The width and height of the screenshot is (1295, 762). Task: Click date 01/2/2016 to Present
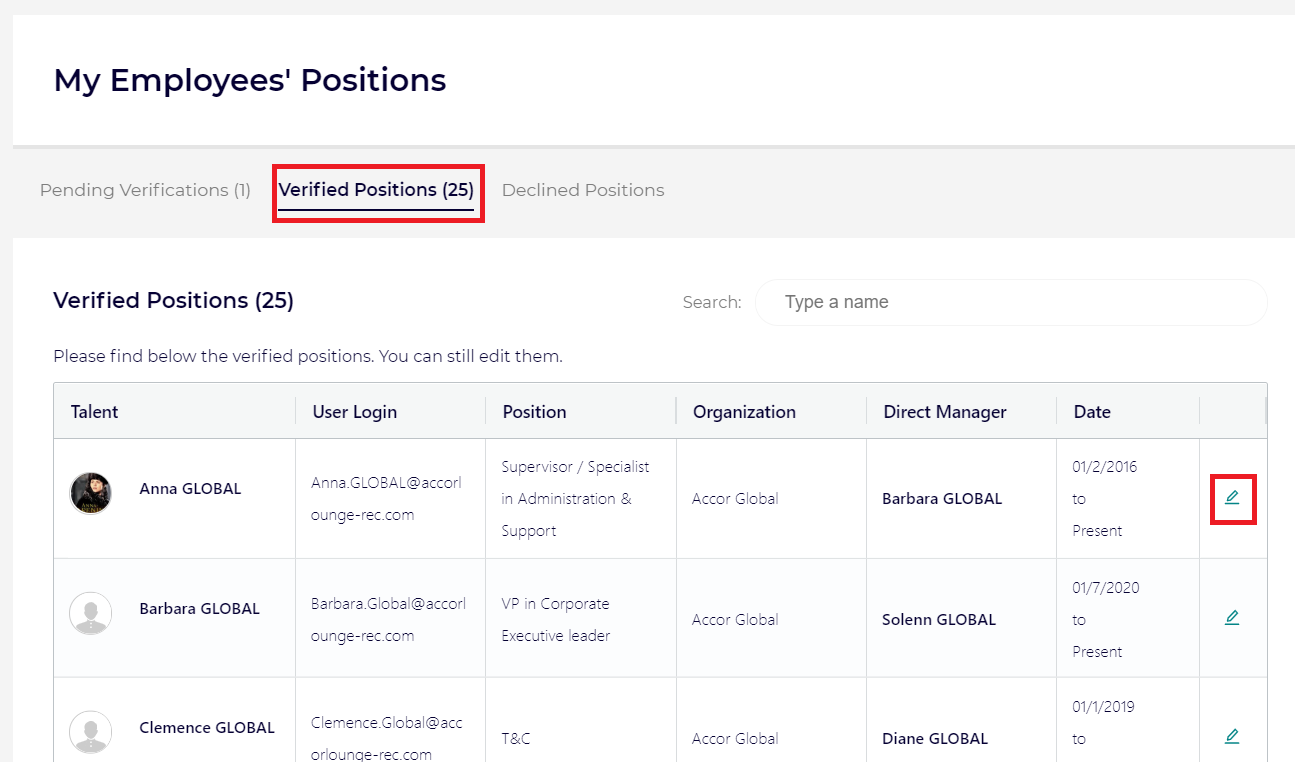coord(1105,498)
